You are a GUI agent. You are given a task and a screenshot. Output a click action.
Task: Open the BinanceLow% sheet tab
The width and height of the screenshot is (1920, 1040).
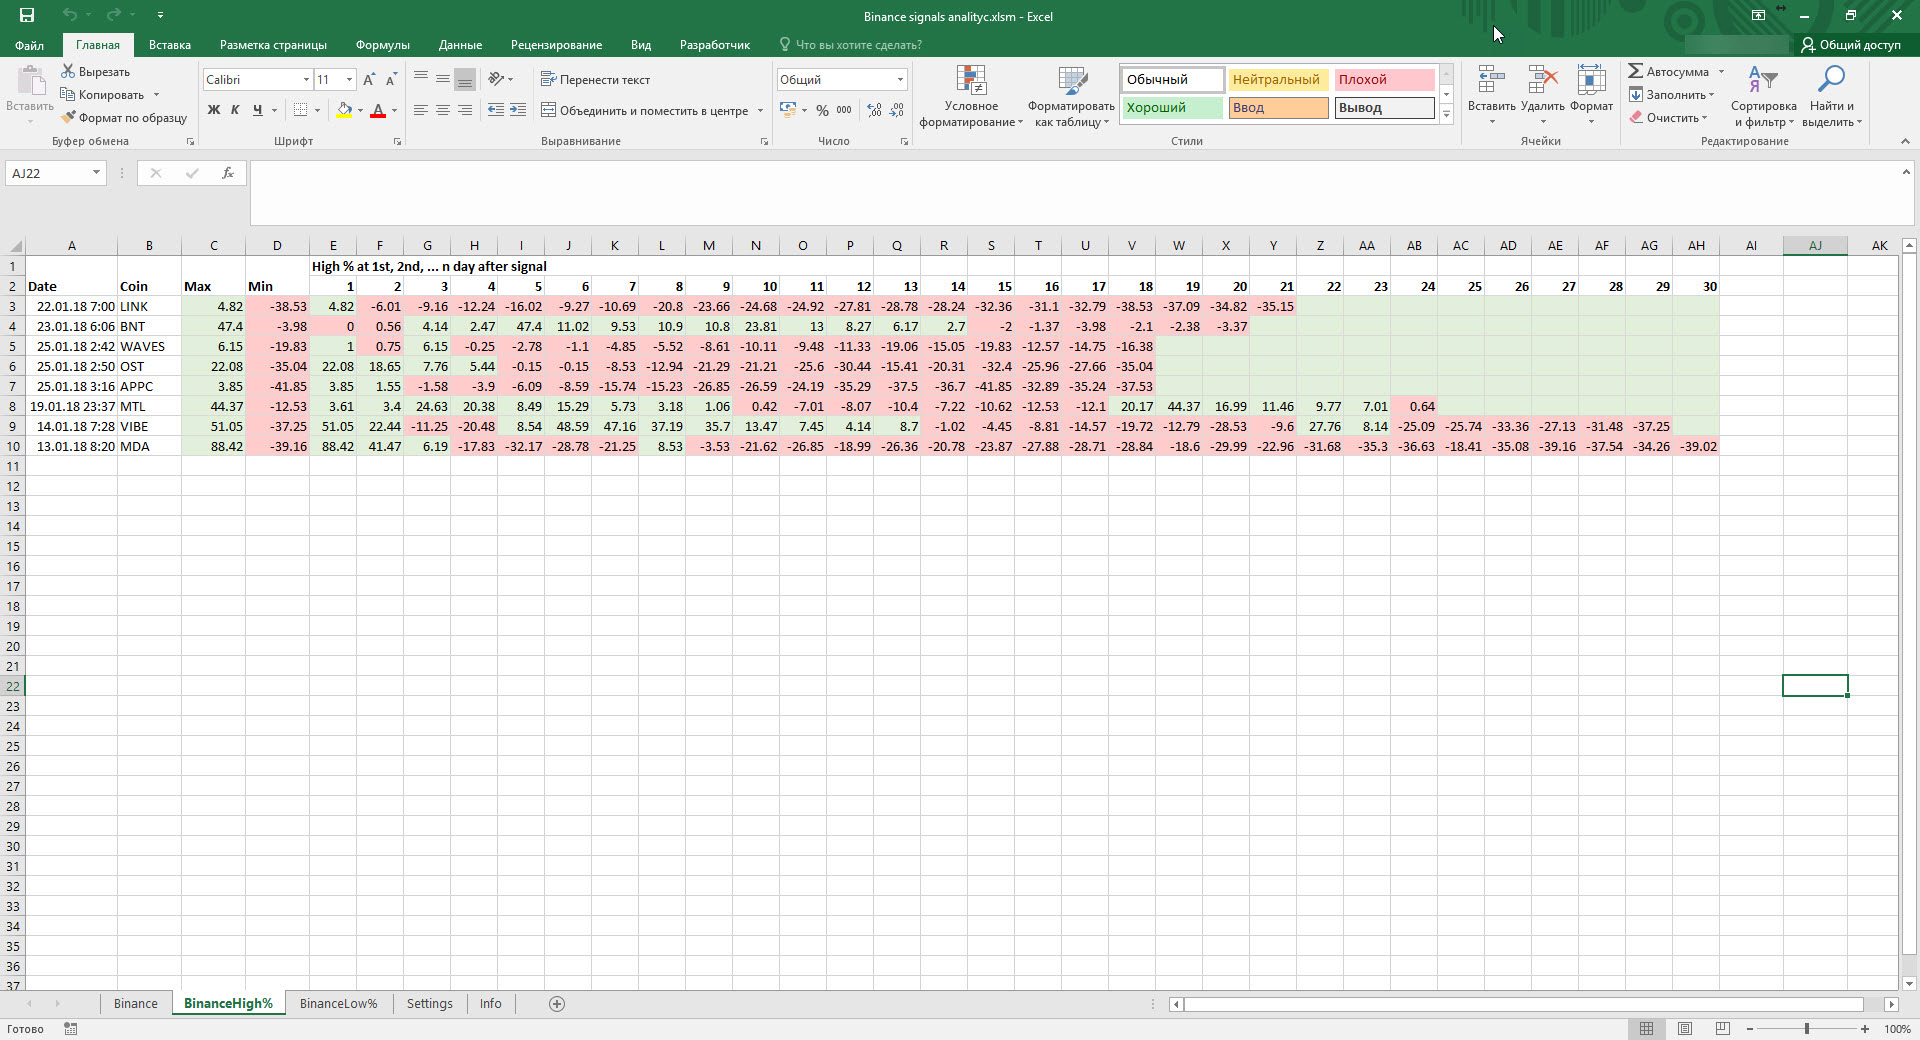pyautogui.click(x=338, y=1004)
